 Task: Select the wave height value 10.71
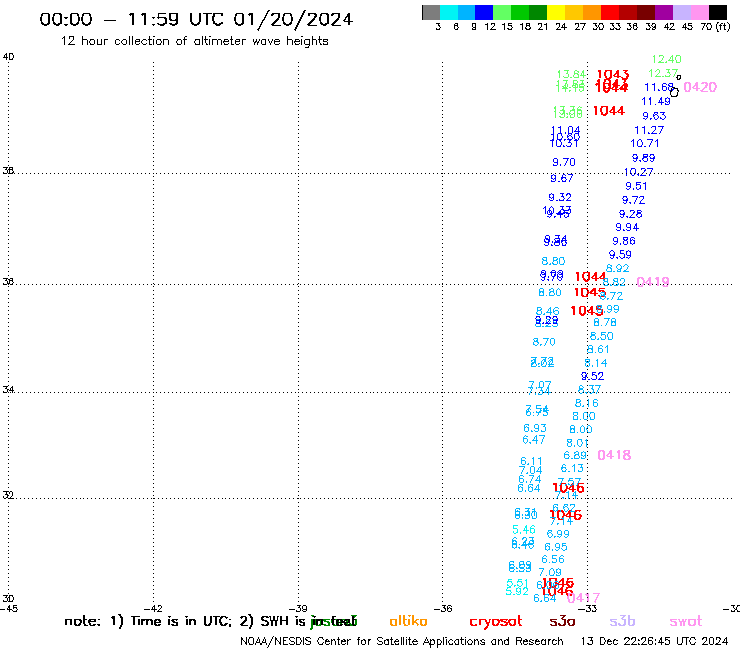coord(645,144)
